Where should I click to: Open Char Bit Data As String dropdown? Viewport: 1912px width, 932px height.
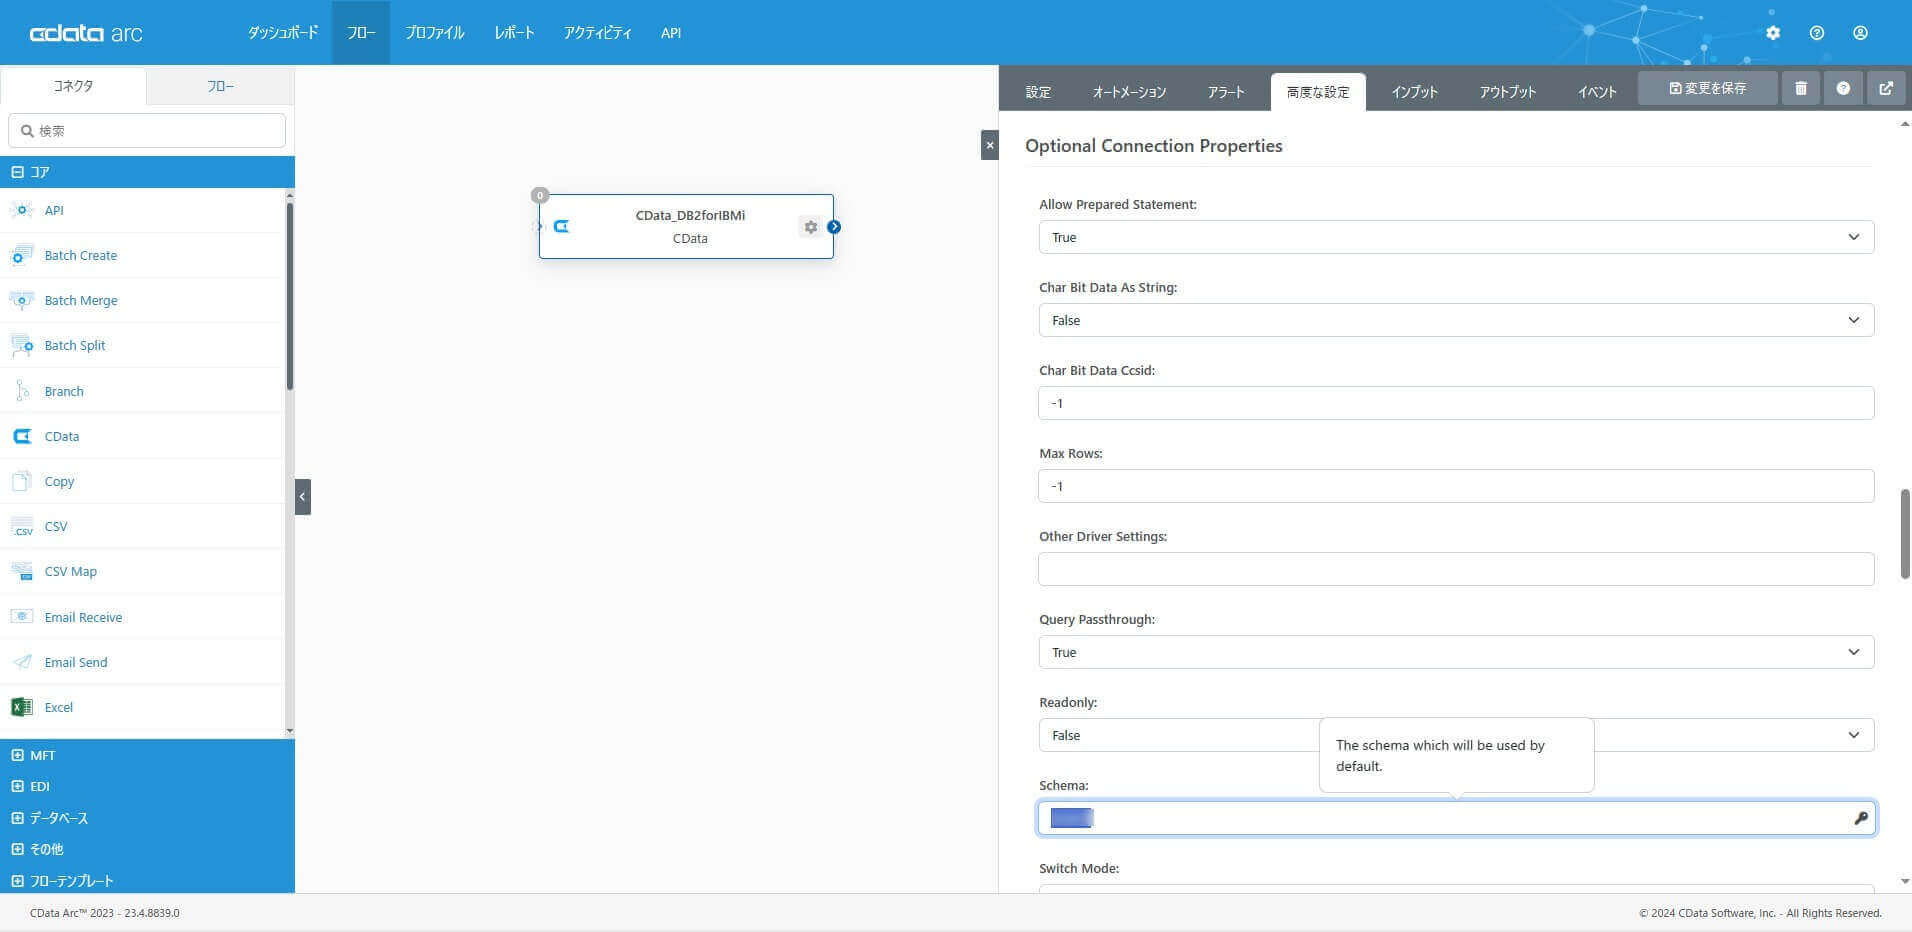click(1456, 320)
